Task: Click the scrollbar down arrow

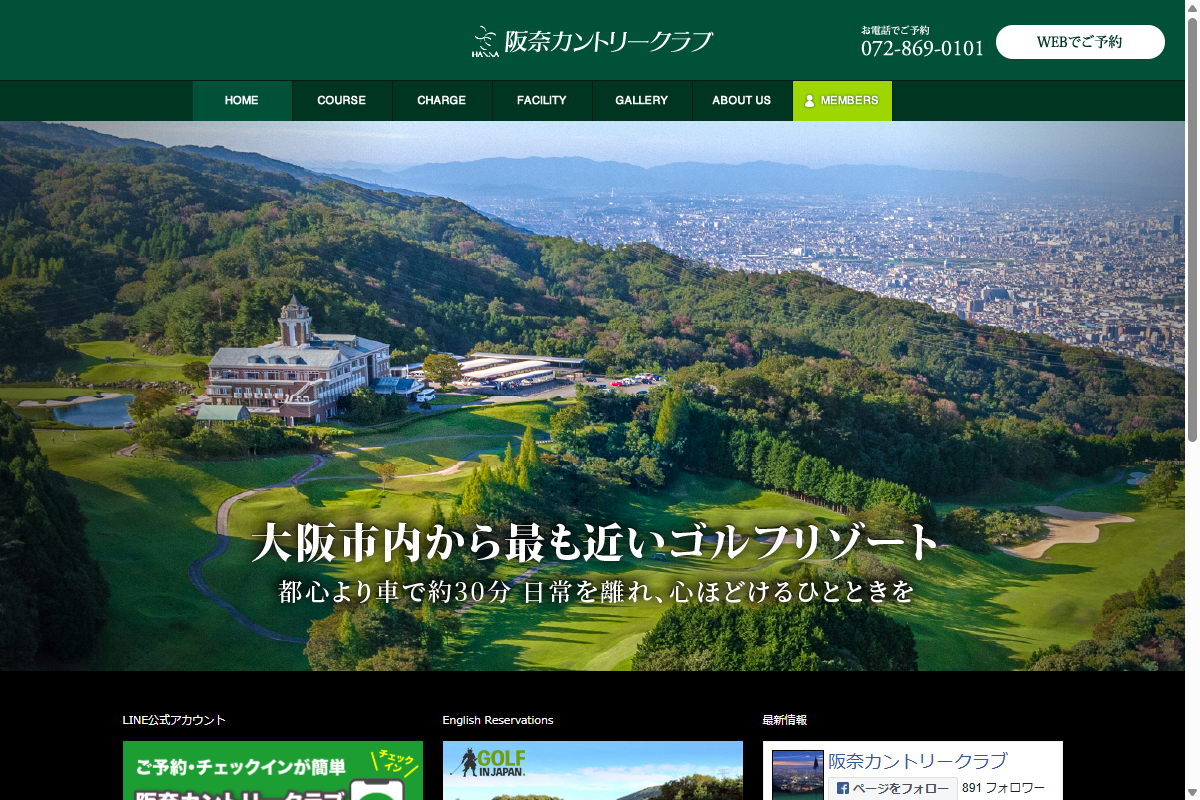Action: (1192, 792)
